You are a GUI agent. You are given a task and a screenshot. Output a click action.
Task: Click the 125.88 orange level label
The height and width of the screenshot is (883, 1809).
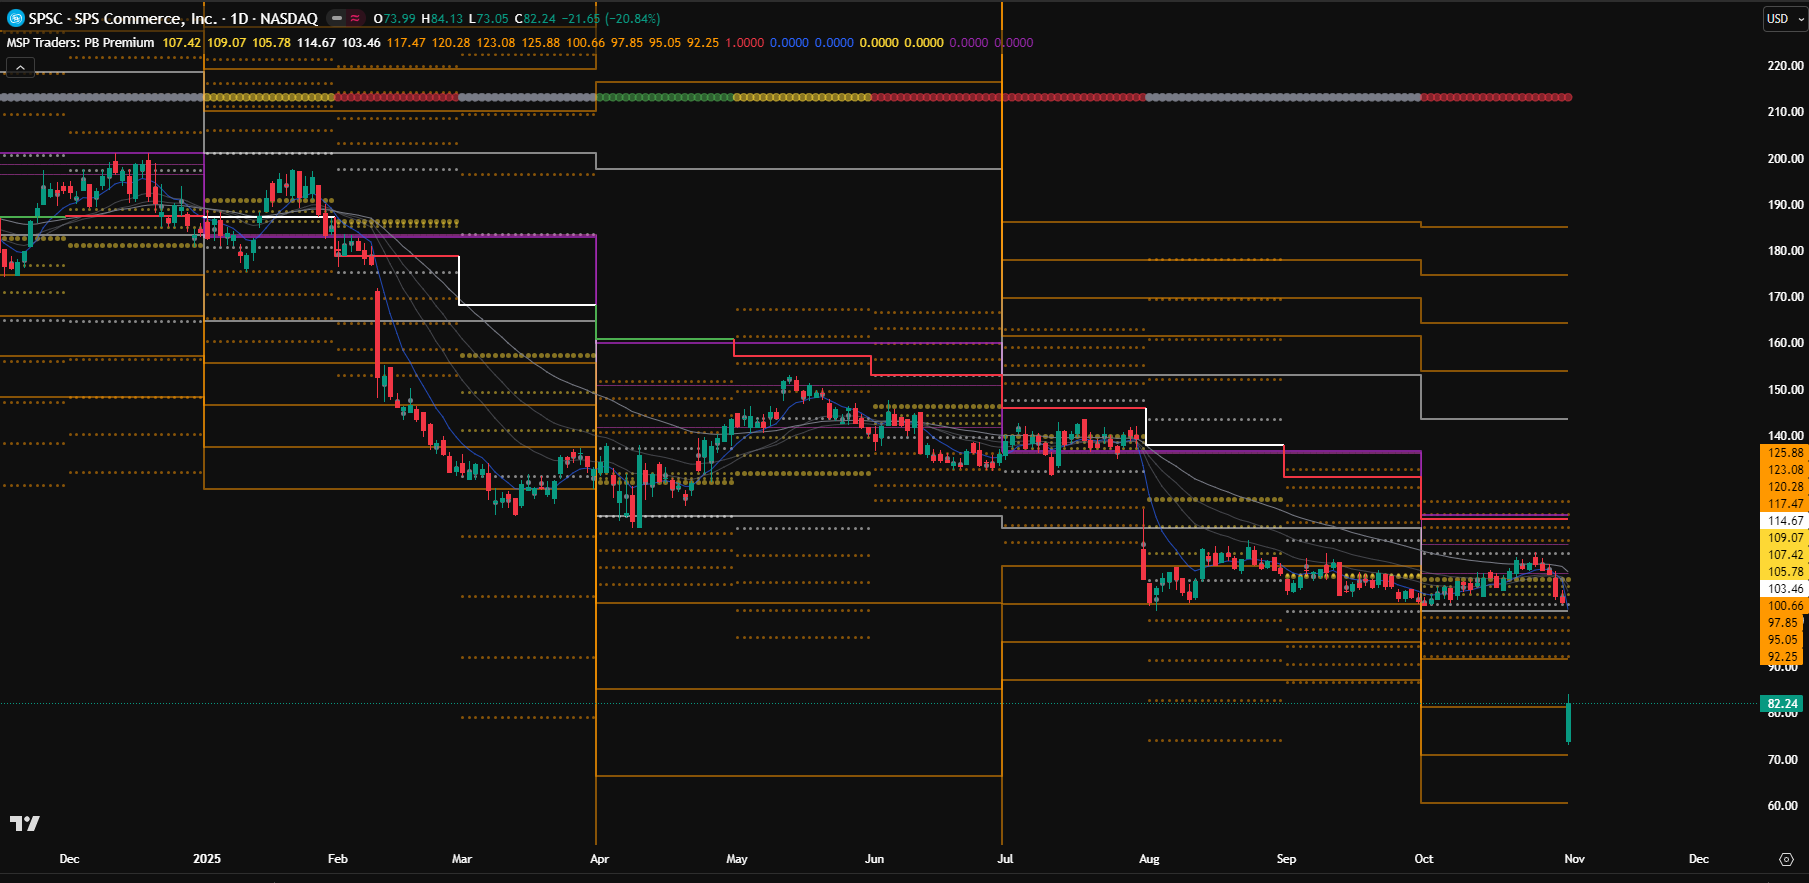pos(1785,453)
